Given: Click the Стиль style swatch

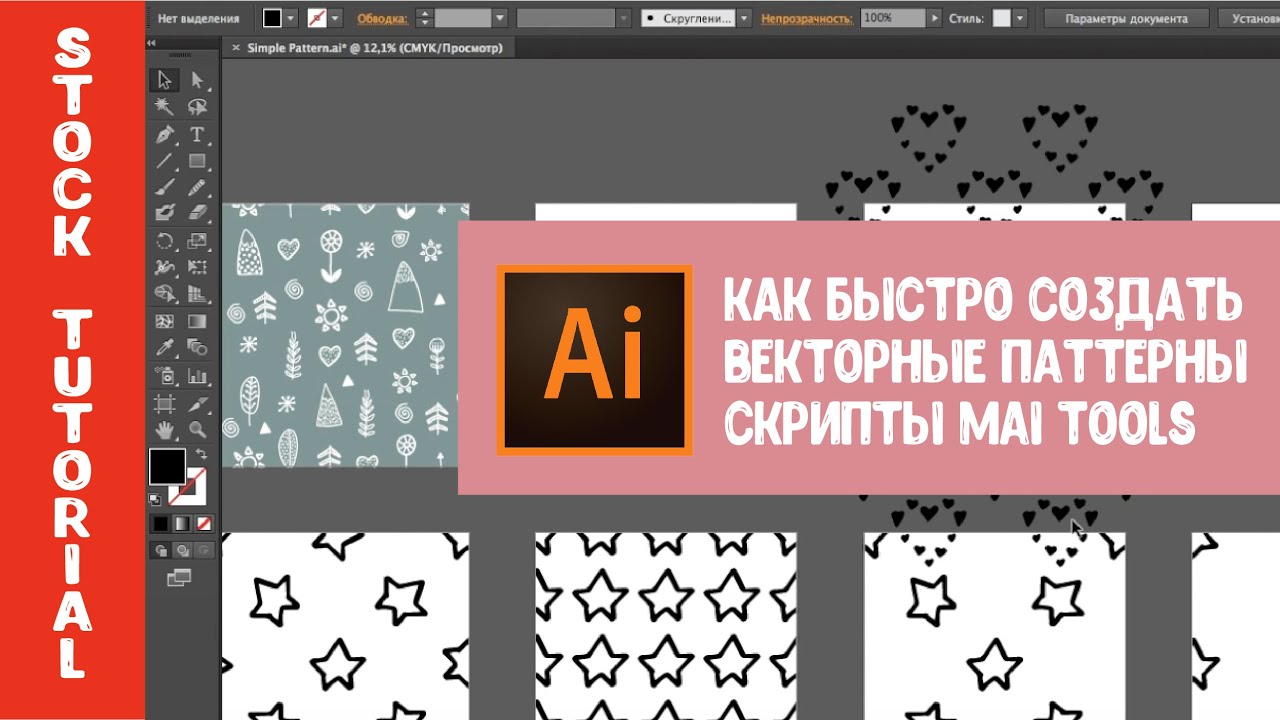Looking at the screenshot, I should point(1001,18).
